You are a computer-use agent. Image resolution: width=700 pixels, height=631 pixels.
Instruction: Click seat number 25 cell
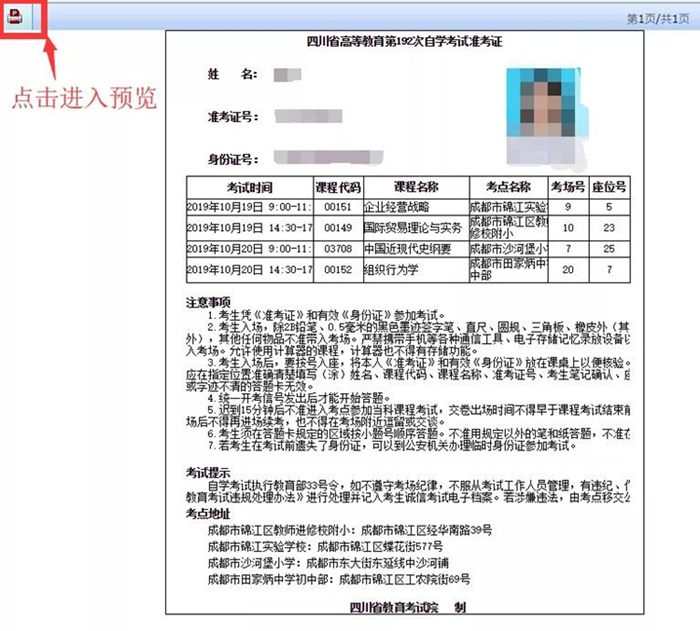(609, 249)
